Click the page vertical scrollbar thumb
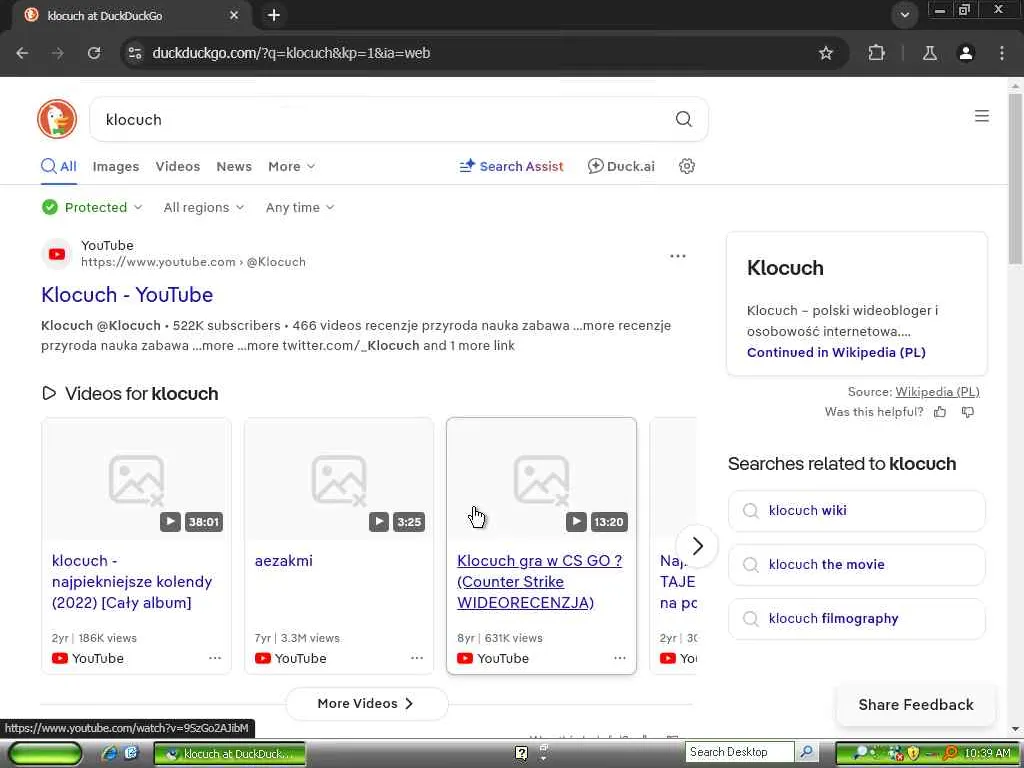The image size is (1024, 768). coord(1015,178)
